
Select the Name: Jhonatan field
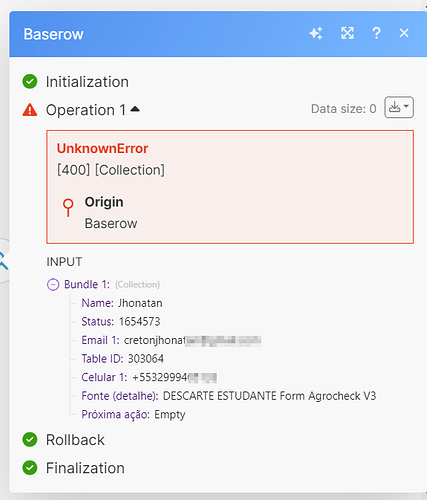(122, 303)
